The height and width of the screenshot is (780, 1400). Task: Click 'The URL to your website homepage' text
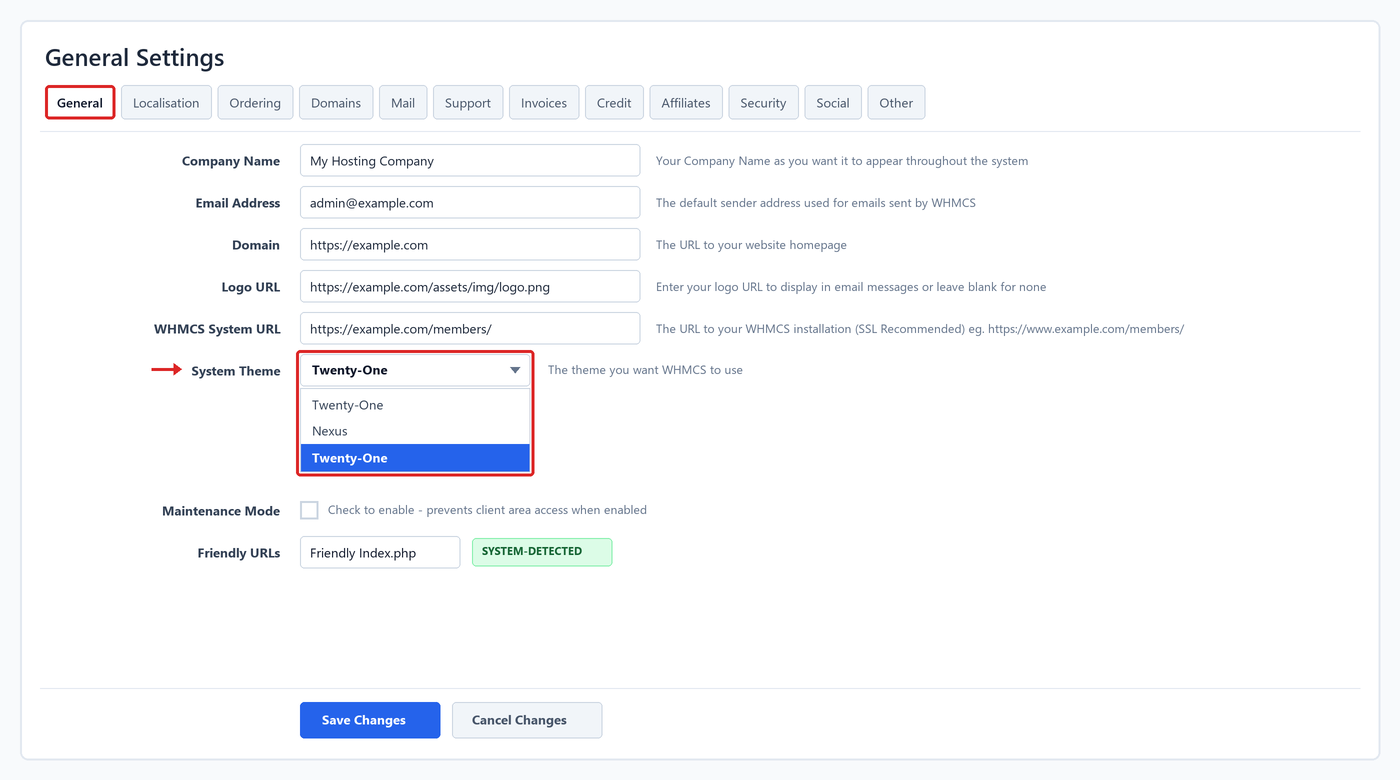[x=751, y=245]
